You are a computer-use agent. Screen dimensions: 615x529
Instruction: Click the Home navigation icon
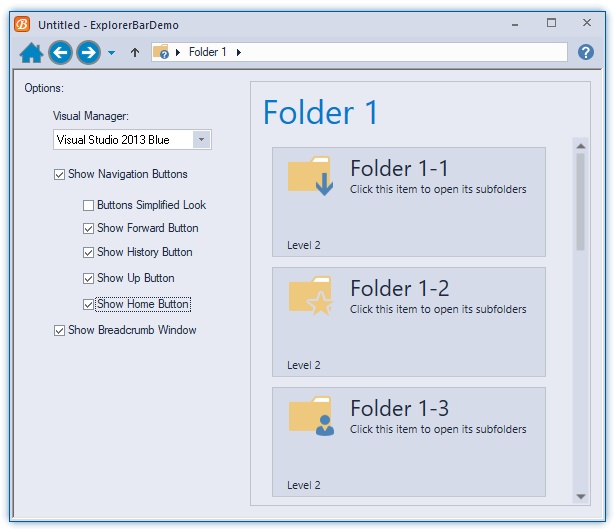coord(31,53)
